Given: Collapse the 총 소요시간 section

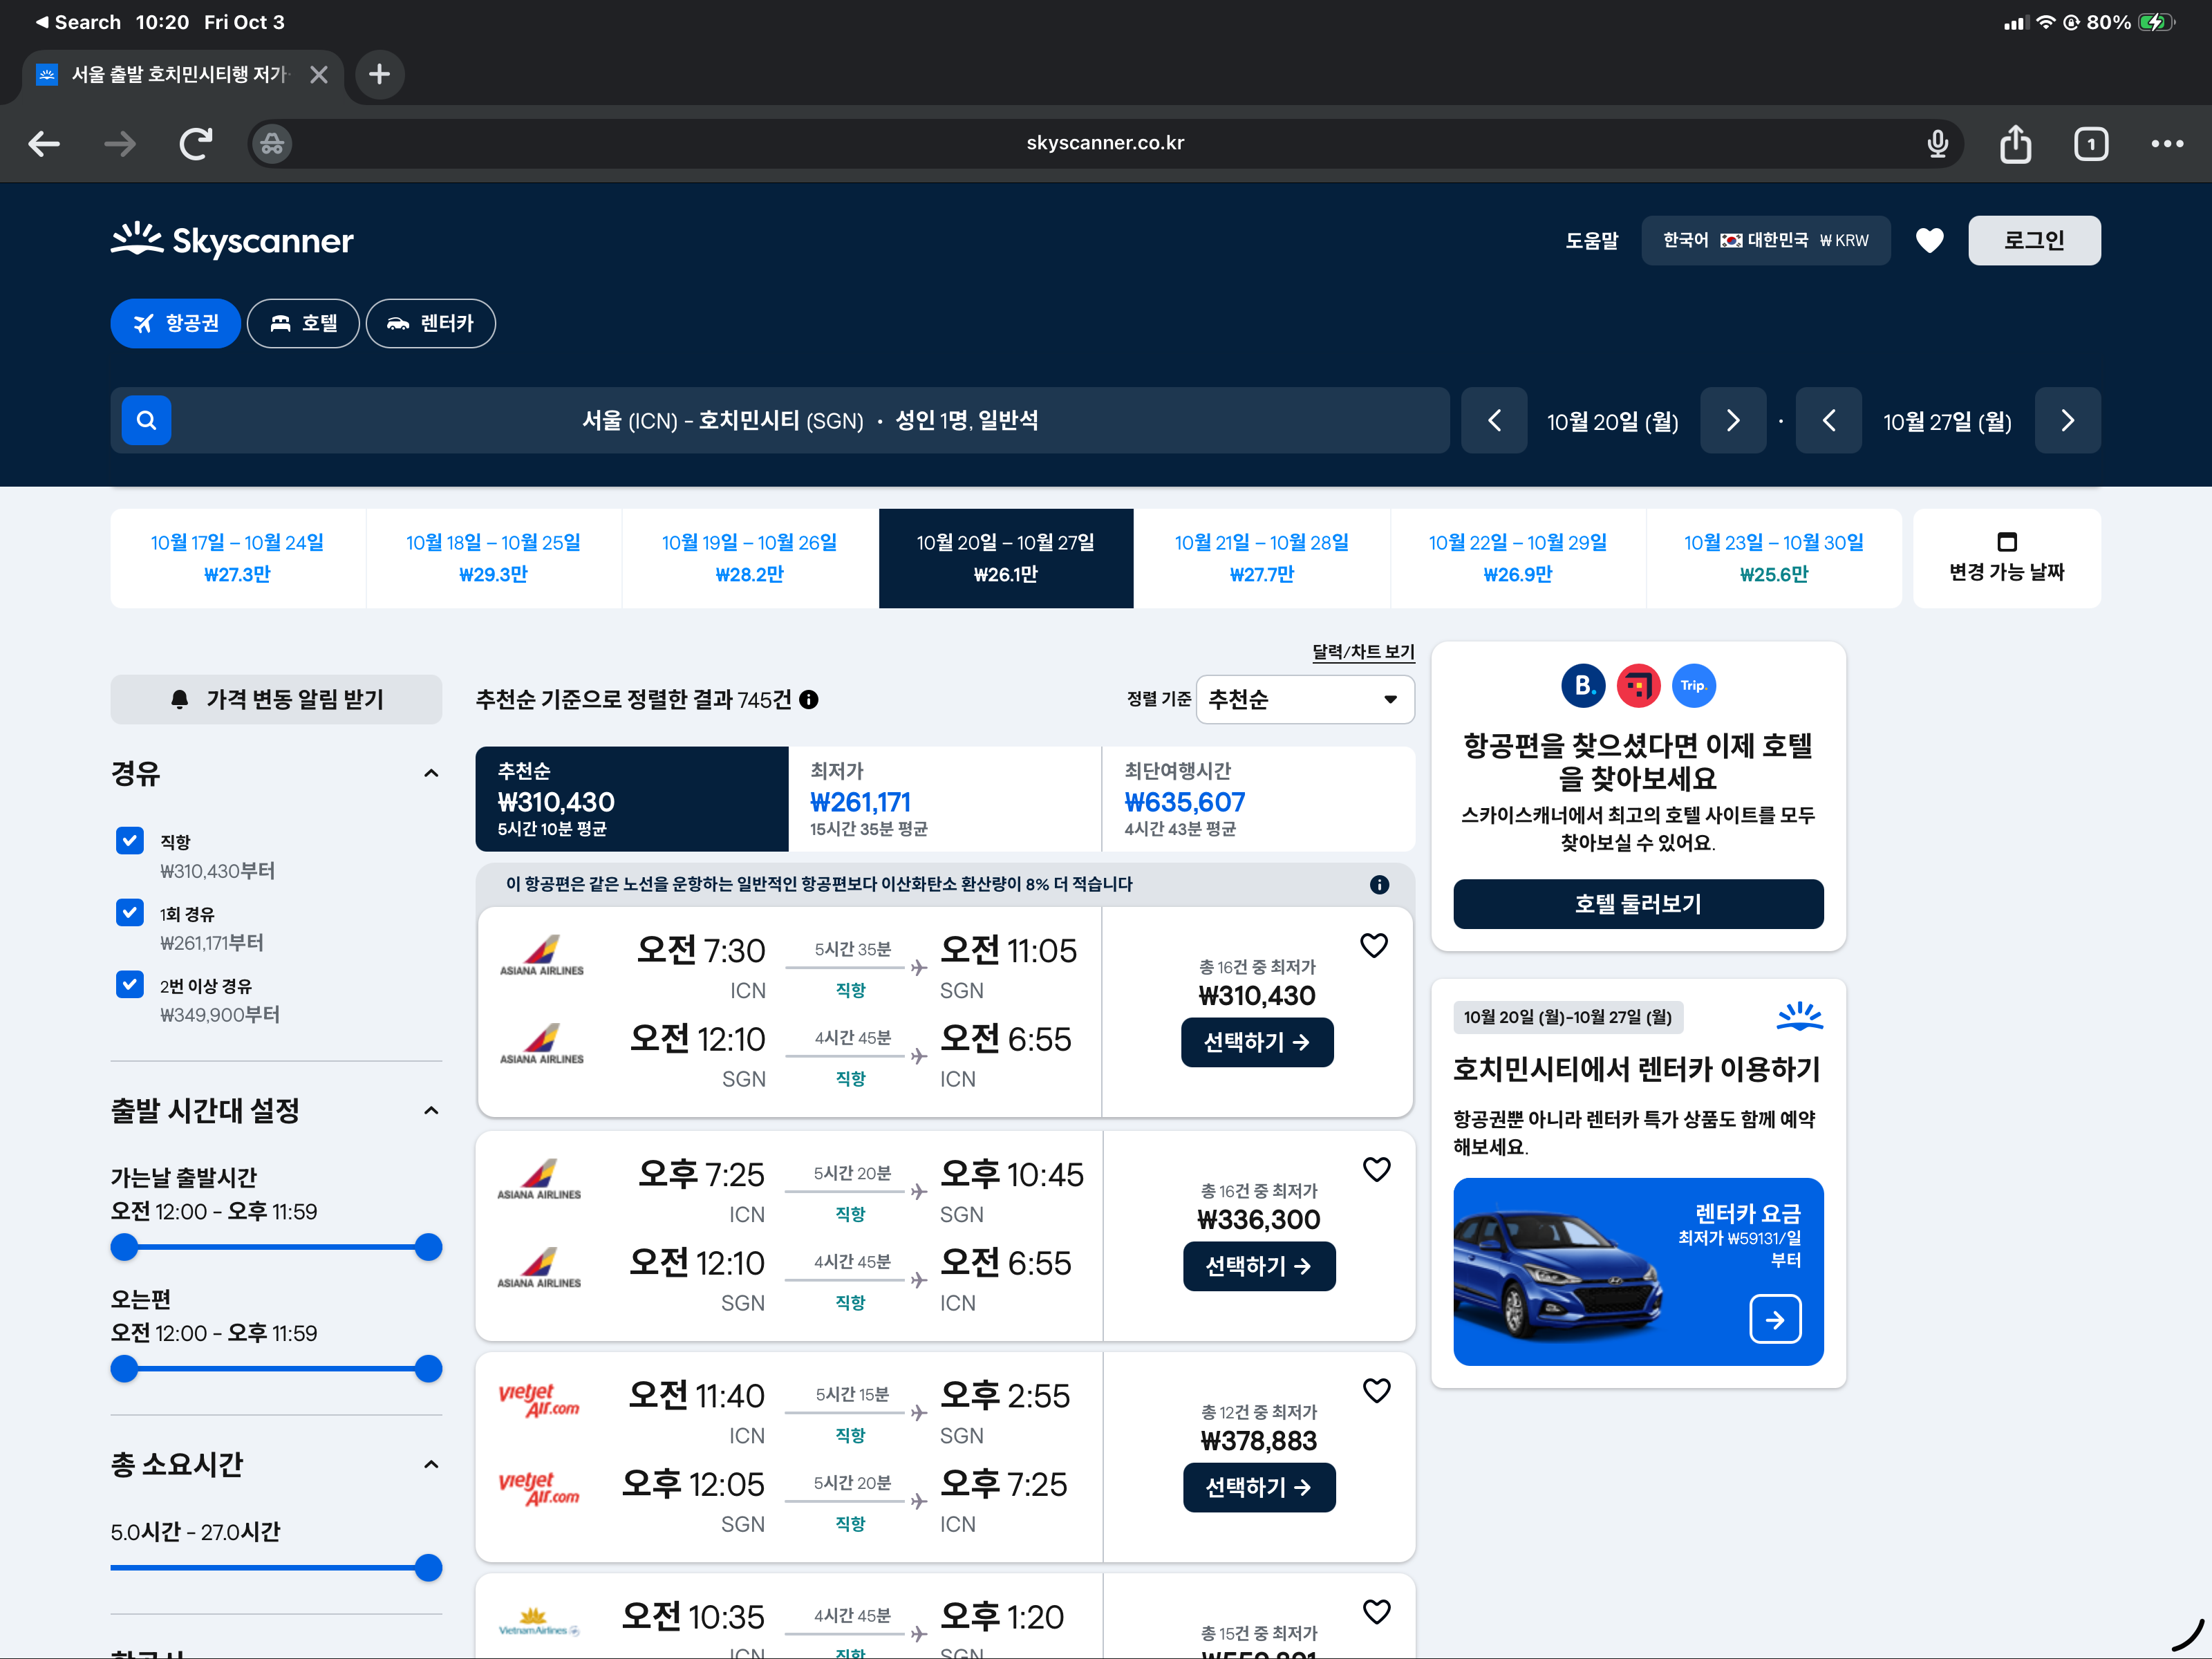Looking at the screenshot, I should coord(431,1465).
